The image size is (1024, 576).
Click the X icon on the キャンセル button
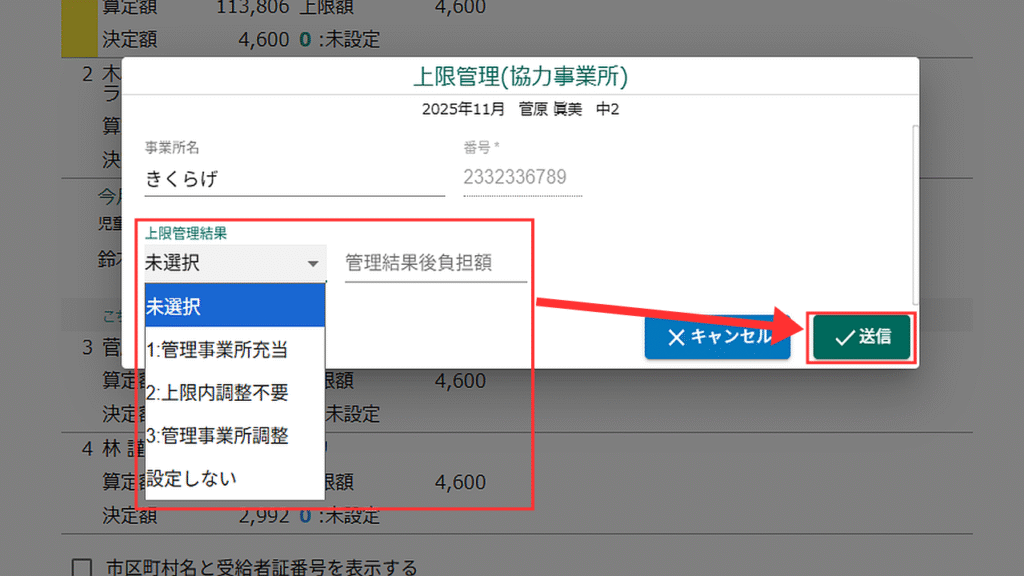coord(675,337)
